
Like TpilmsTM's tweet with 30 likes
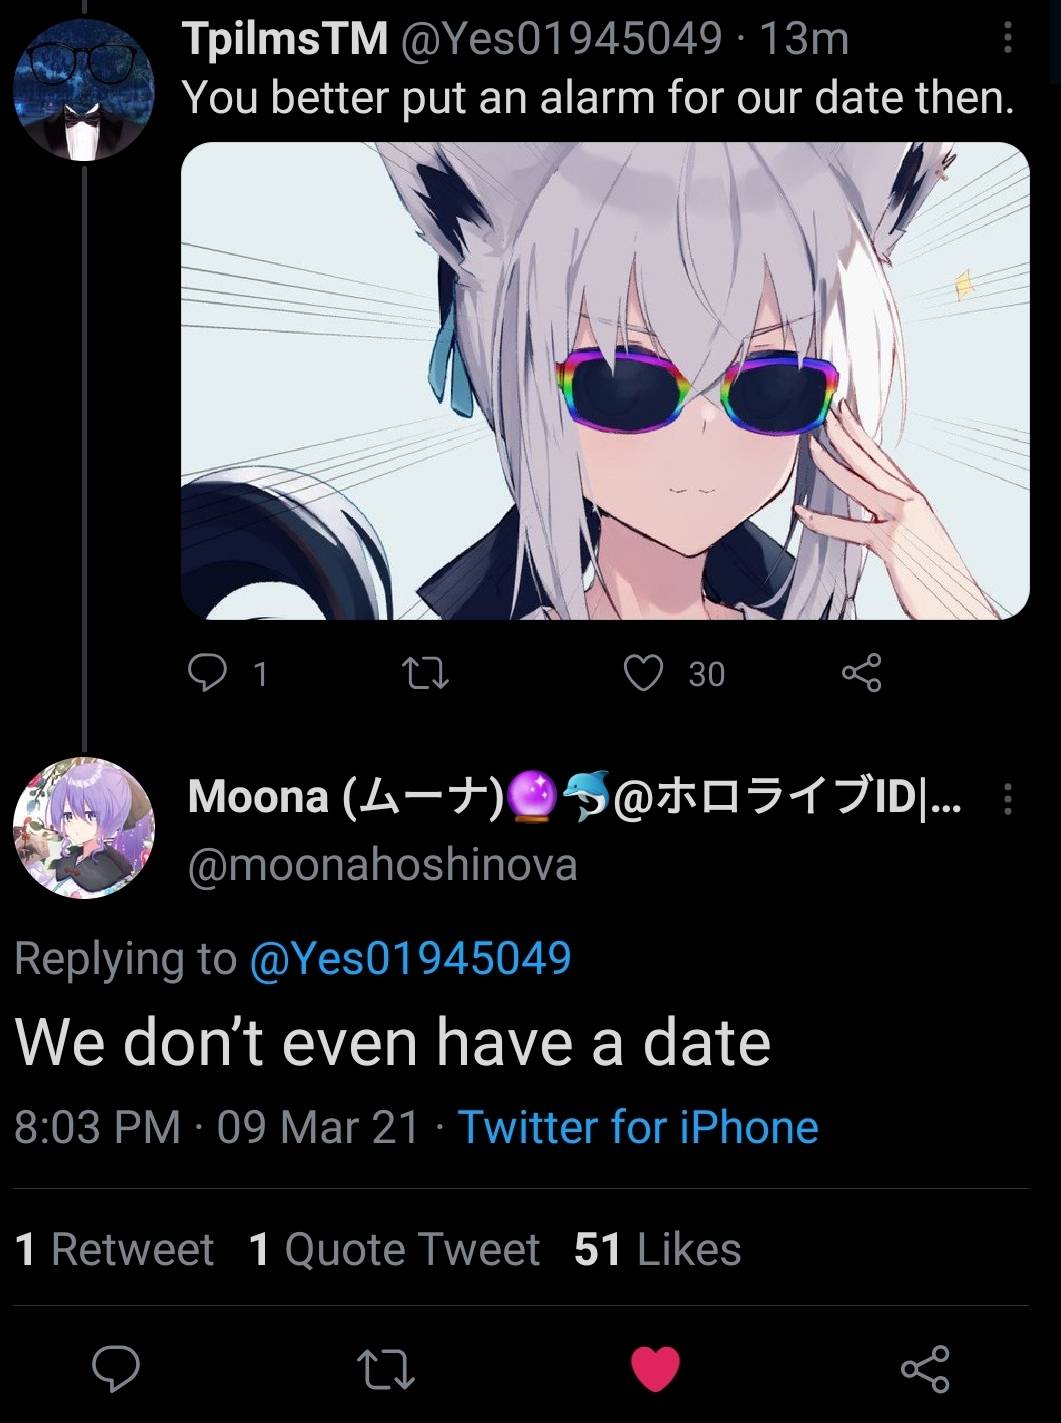tap(643, 673)
